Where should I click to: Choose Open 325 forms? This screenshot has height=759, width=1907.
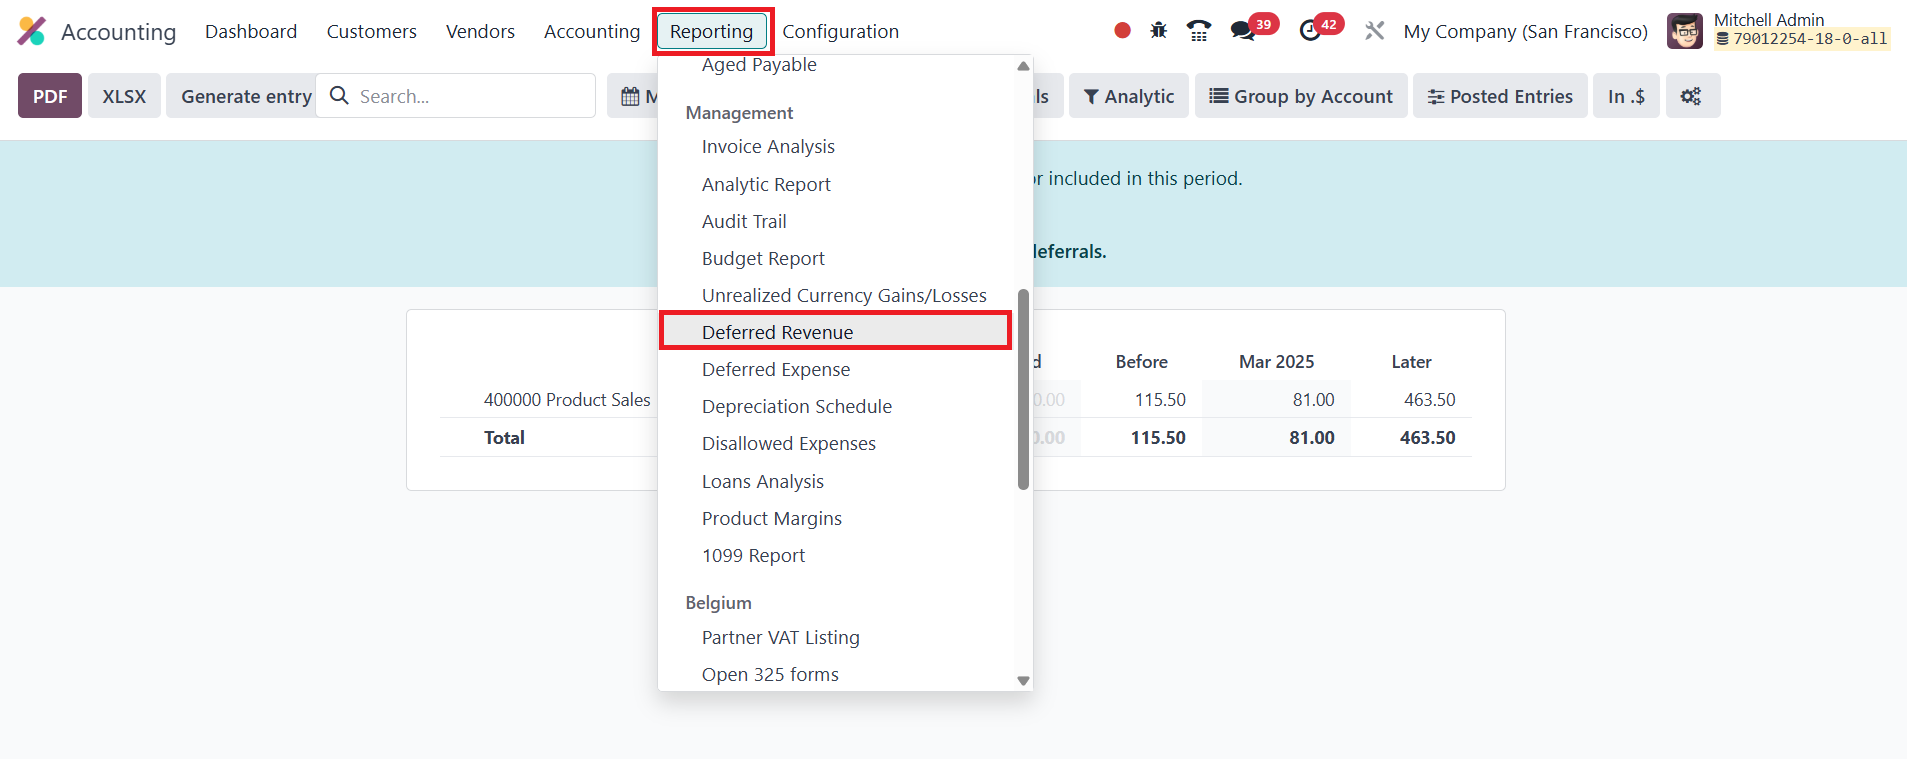(x=770, y=674)
